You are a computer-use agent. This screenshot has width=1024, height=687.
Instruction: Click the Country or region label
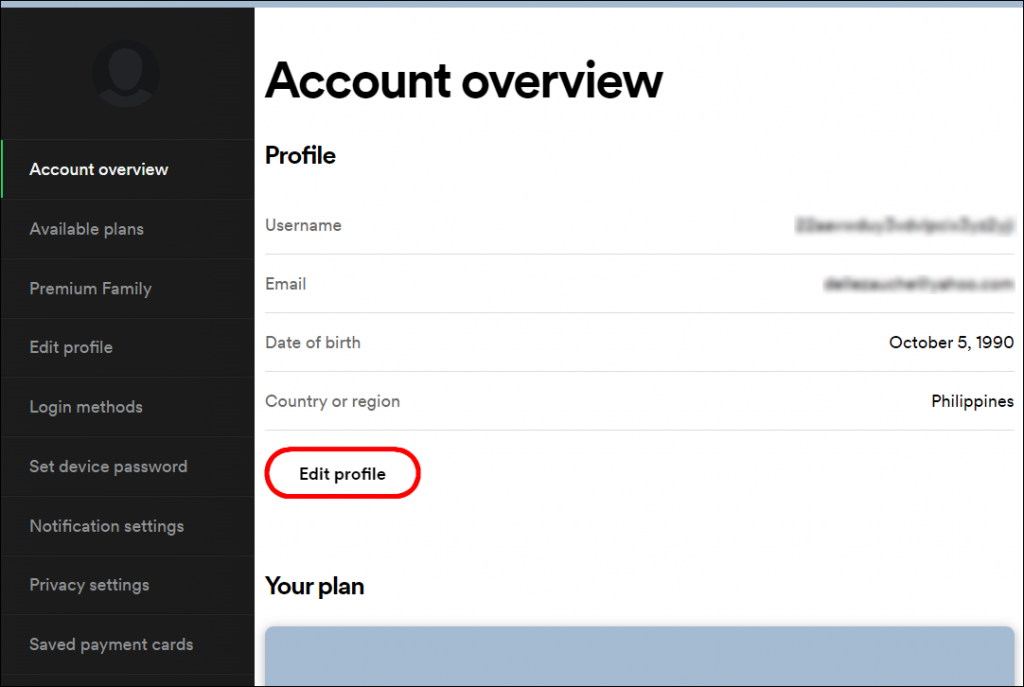pos(332,401)
